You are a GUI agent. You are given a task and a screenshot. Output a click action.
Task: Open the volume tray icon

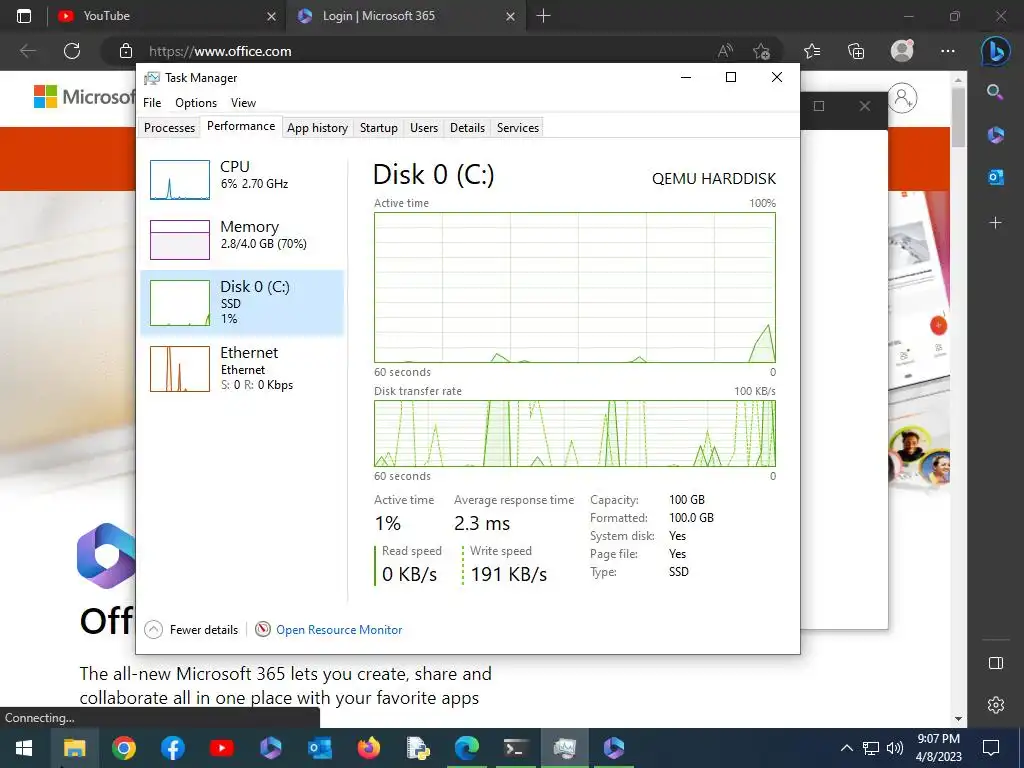coord(895,748)
